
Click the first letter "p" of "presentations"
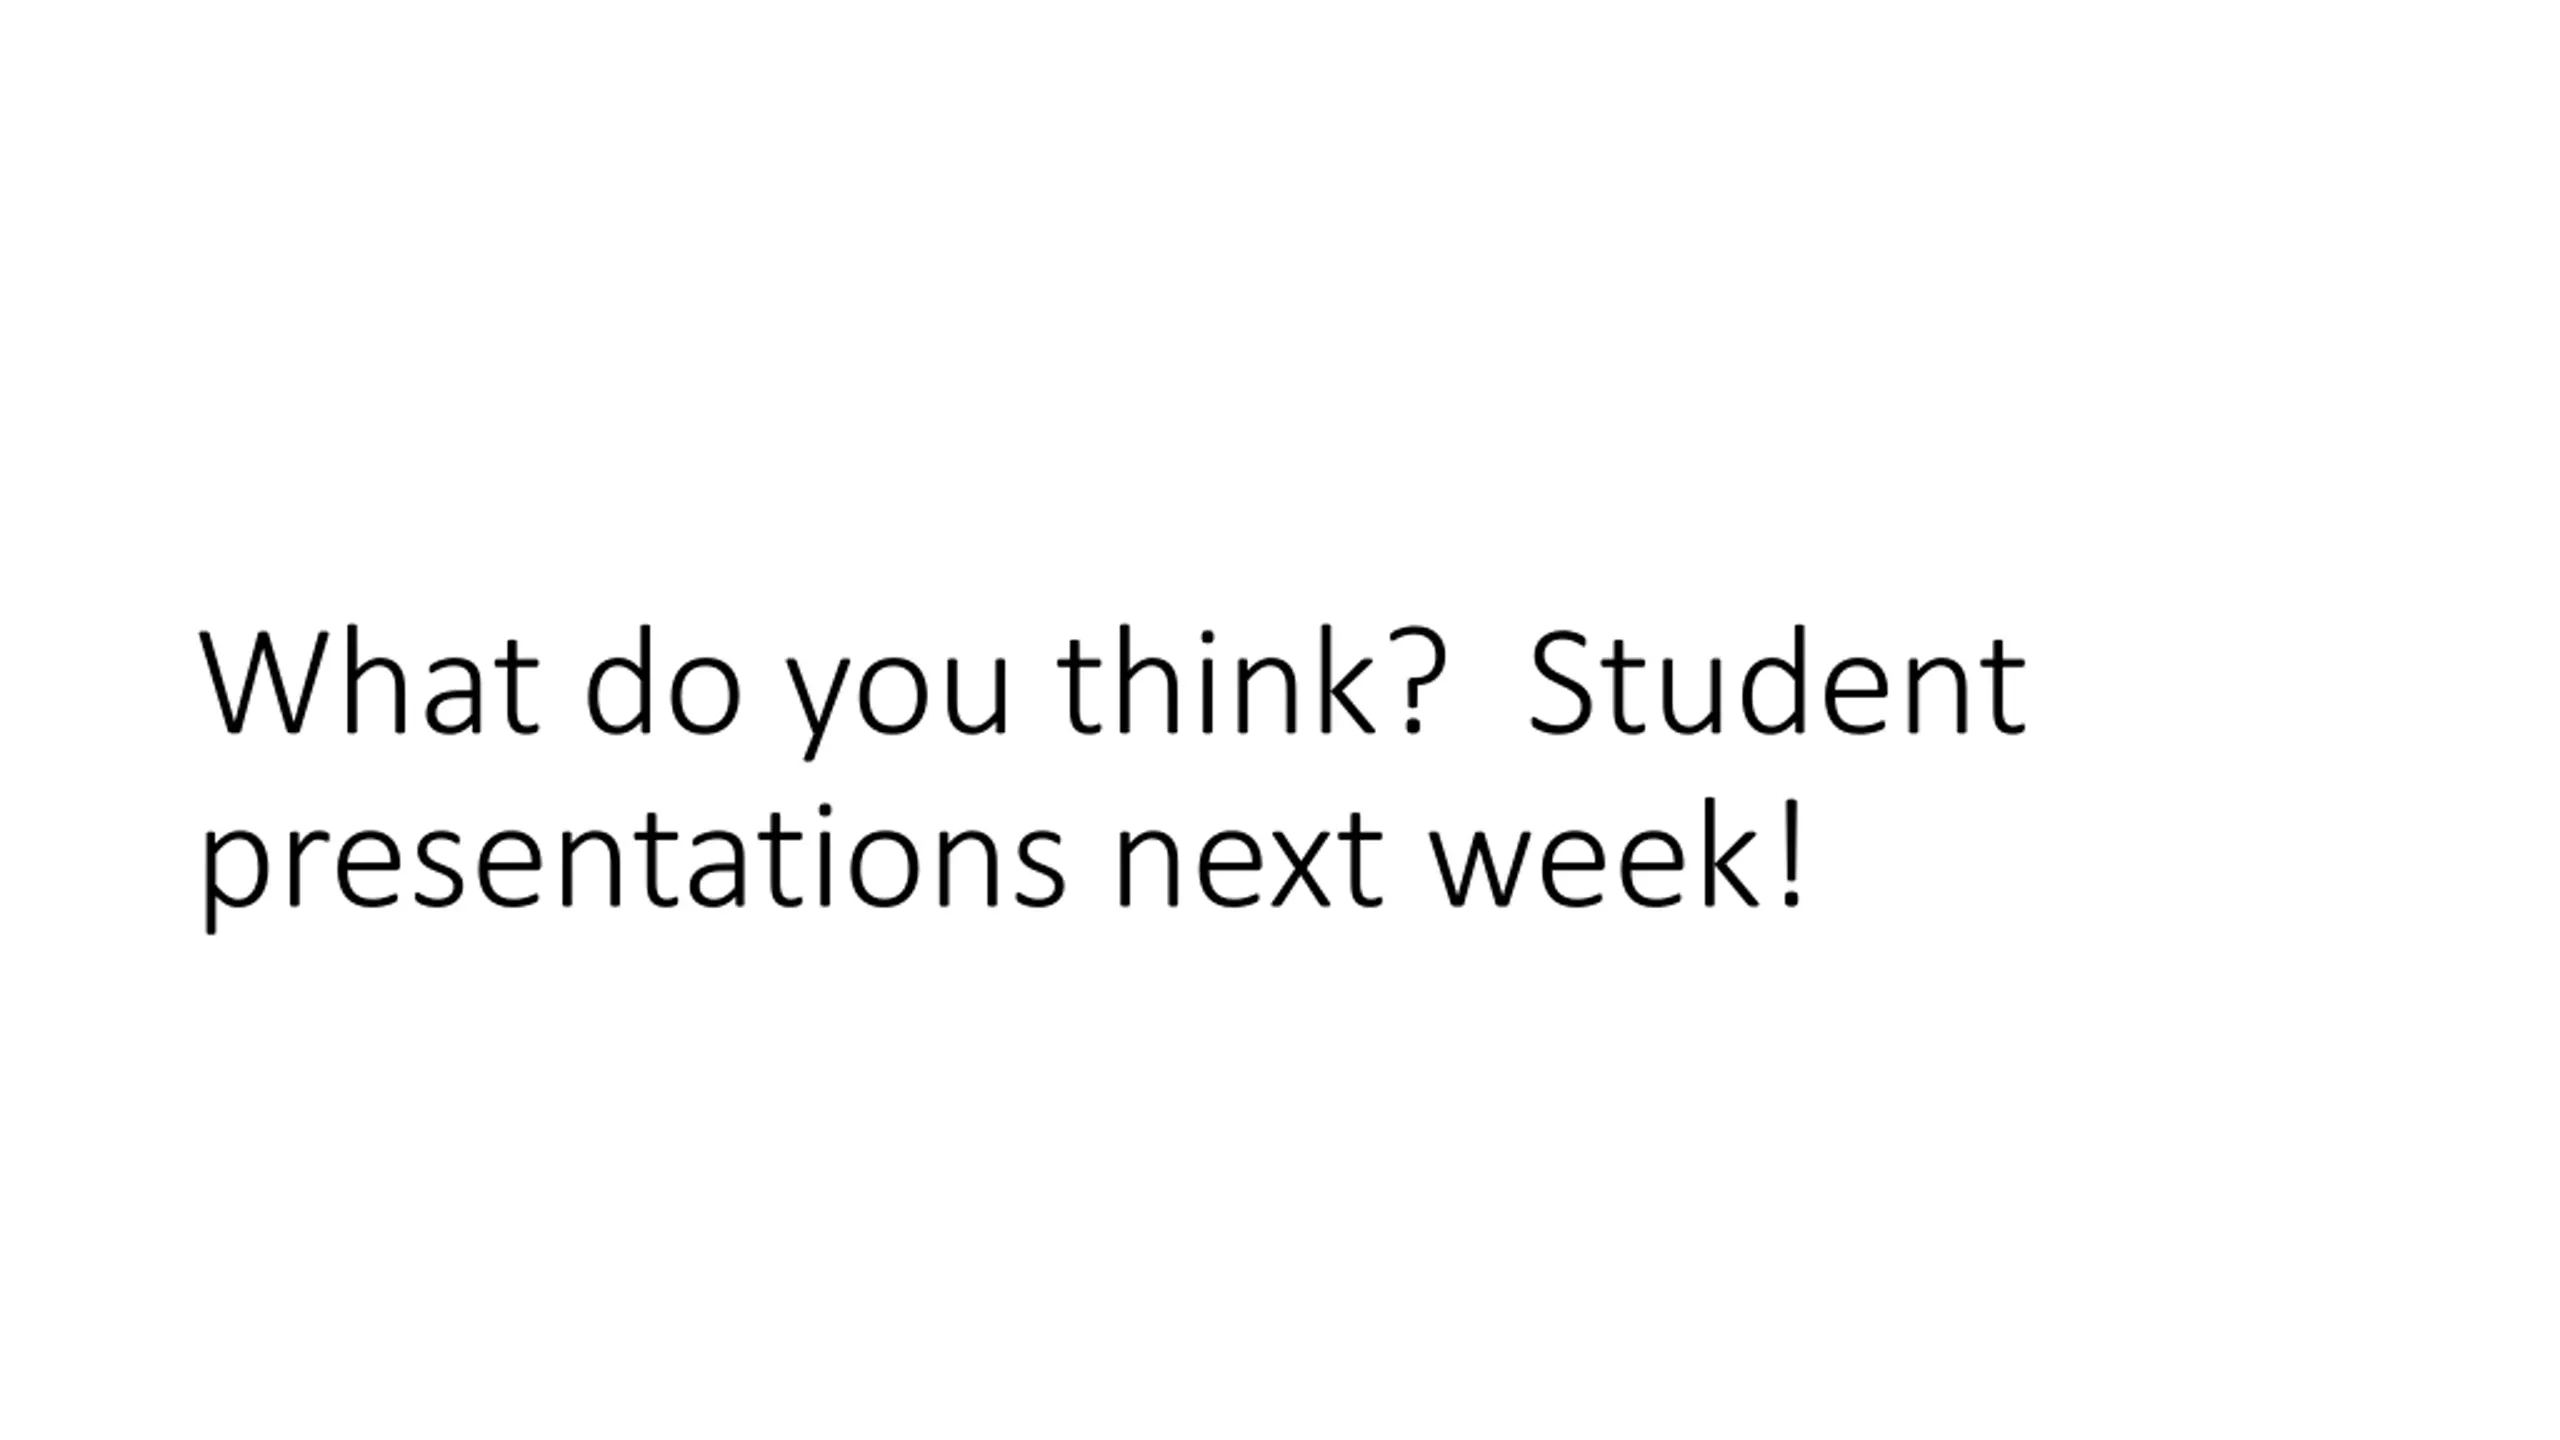[x=236, y=868]
